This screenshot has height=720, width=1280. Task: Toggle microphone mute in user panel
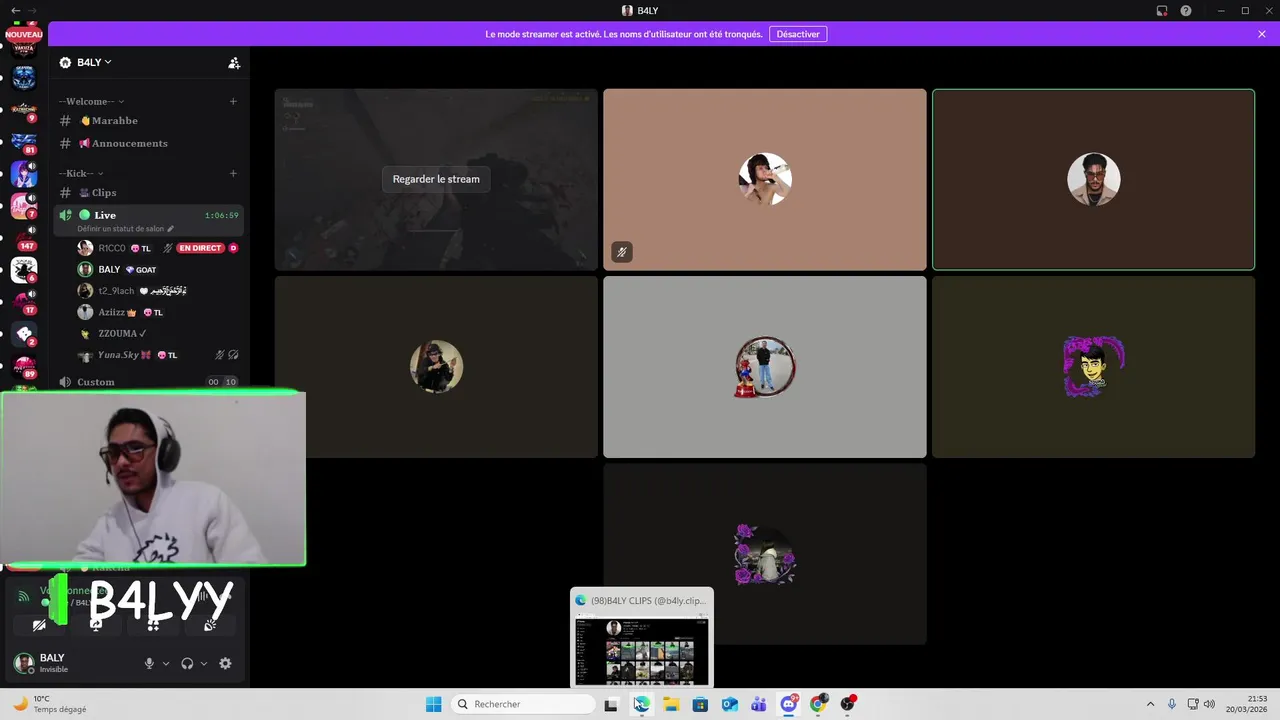tap(150, 663)
